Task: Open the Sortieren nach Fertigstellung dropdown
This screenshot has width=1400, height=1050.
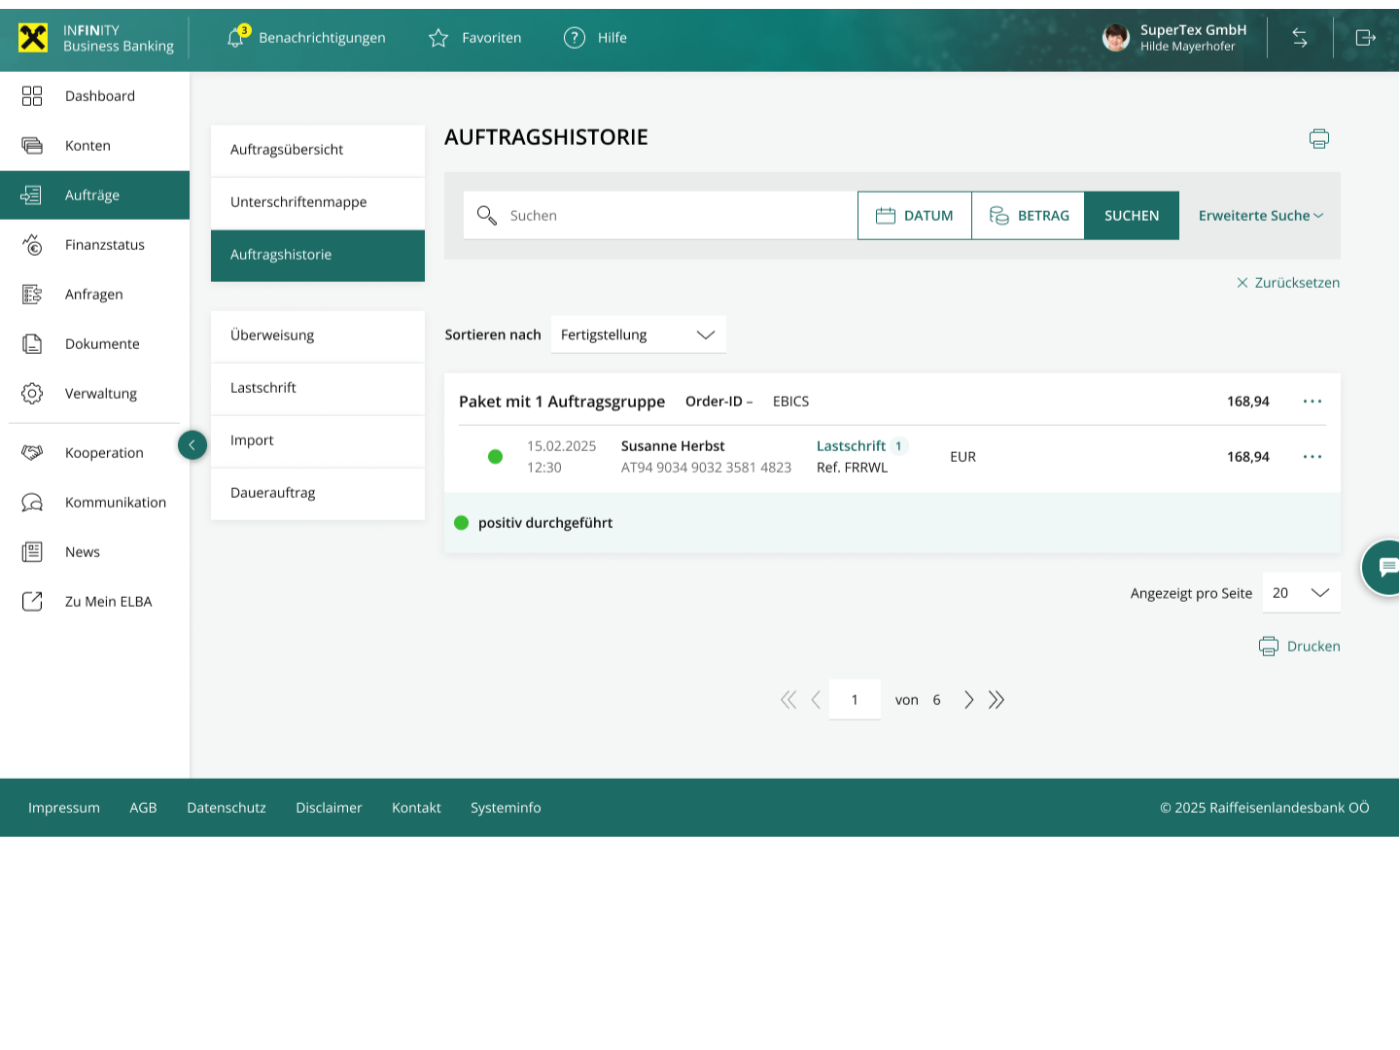Action: click(638, 335)
